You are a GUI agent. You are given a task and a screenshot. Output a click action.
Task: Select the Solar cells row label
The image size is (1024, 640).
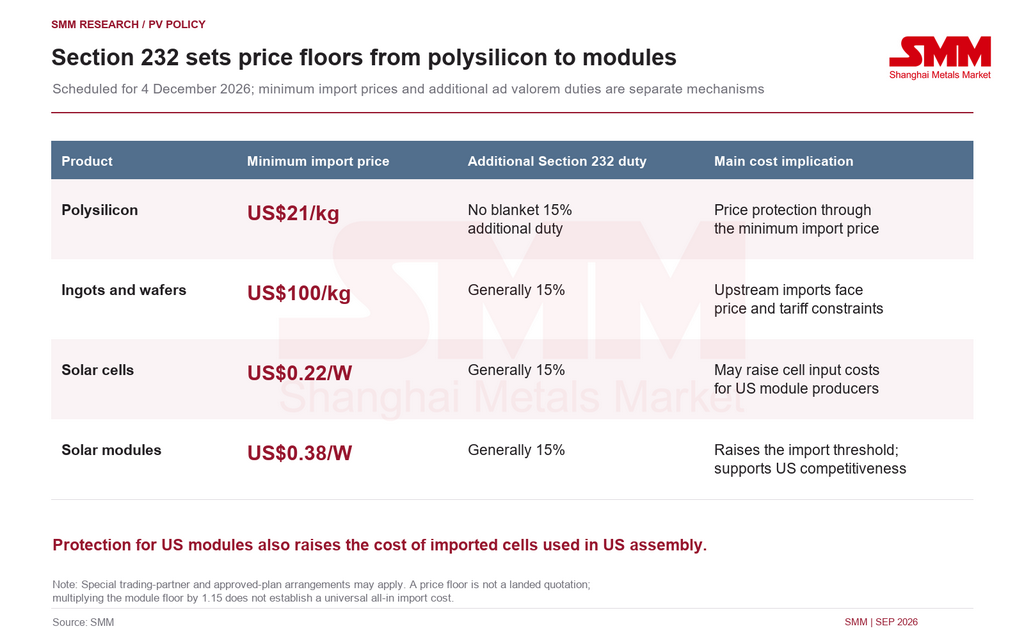[97, 370]
